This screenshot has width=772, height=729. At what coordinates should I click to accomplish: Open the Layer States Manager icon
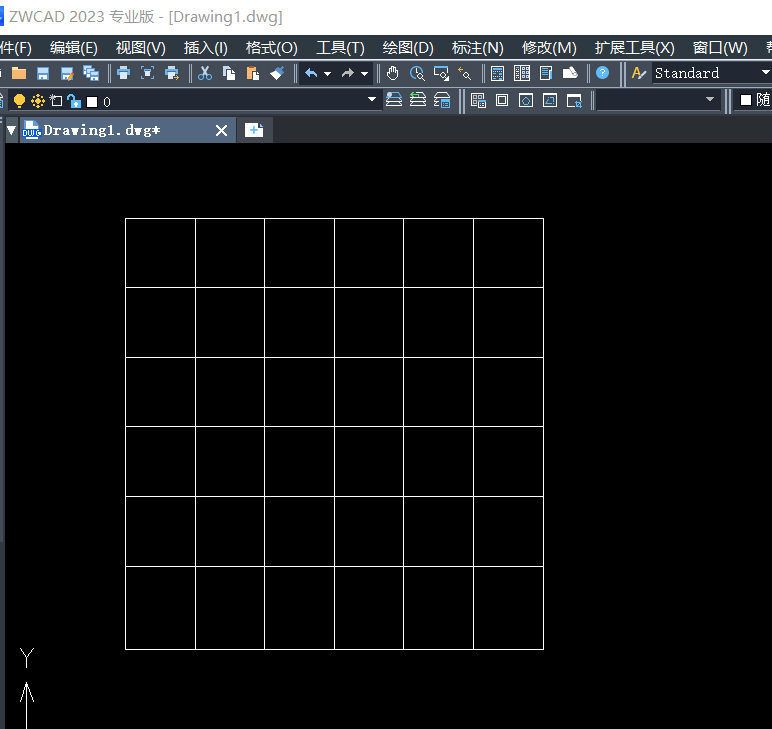[x=442, y=100]
